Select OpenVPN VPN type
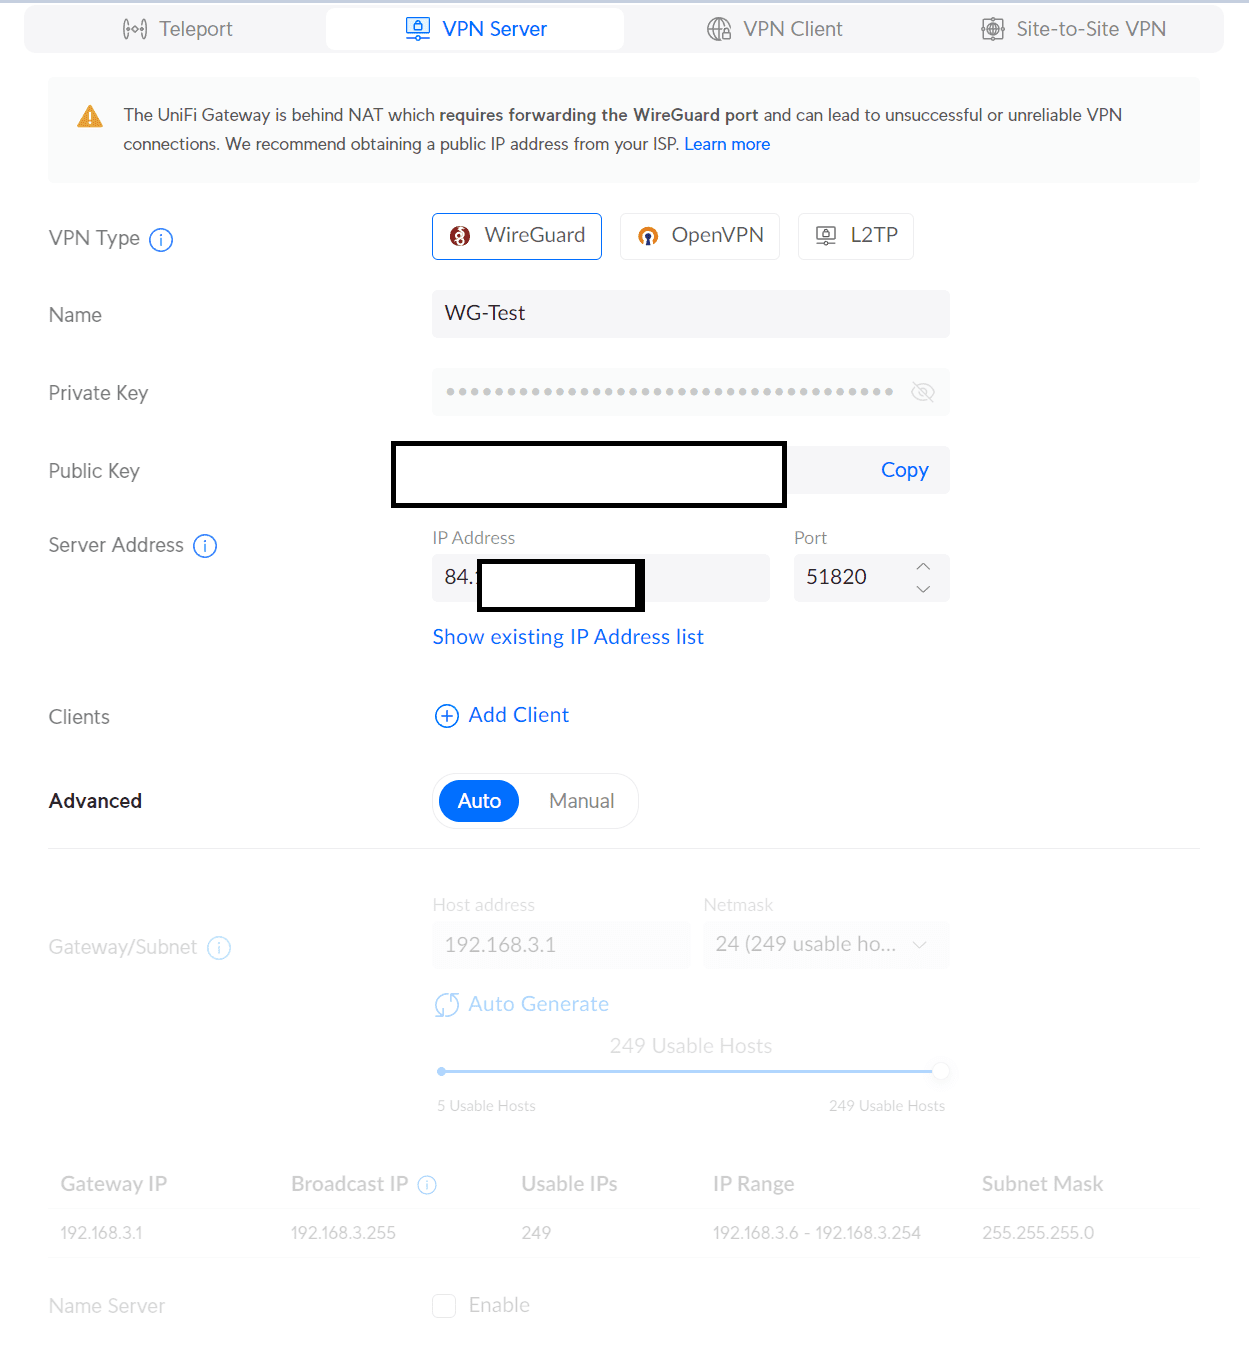The image size is (1249, 1362). pyautogui.click(x=700, y=236)
